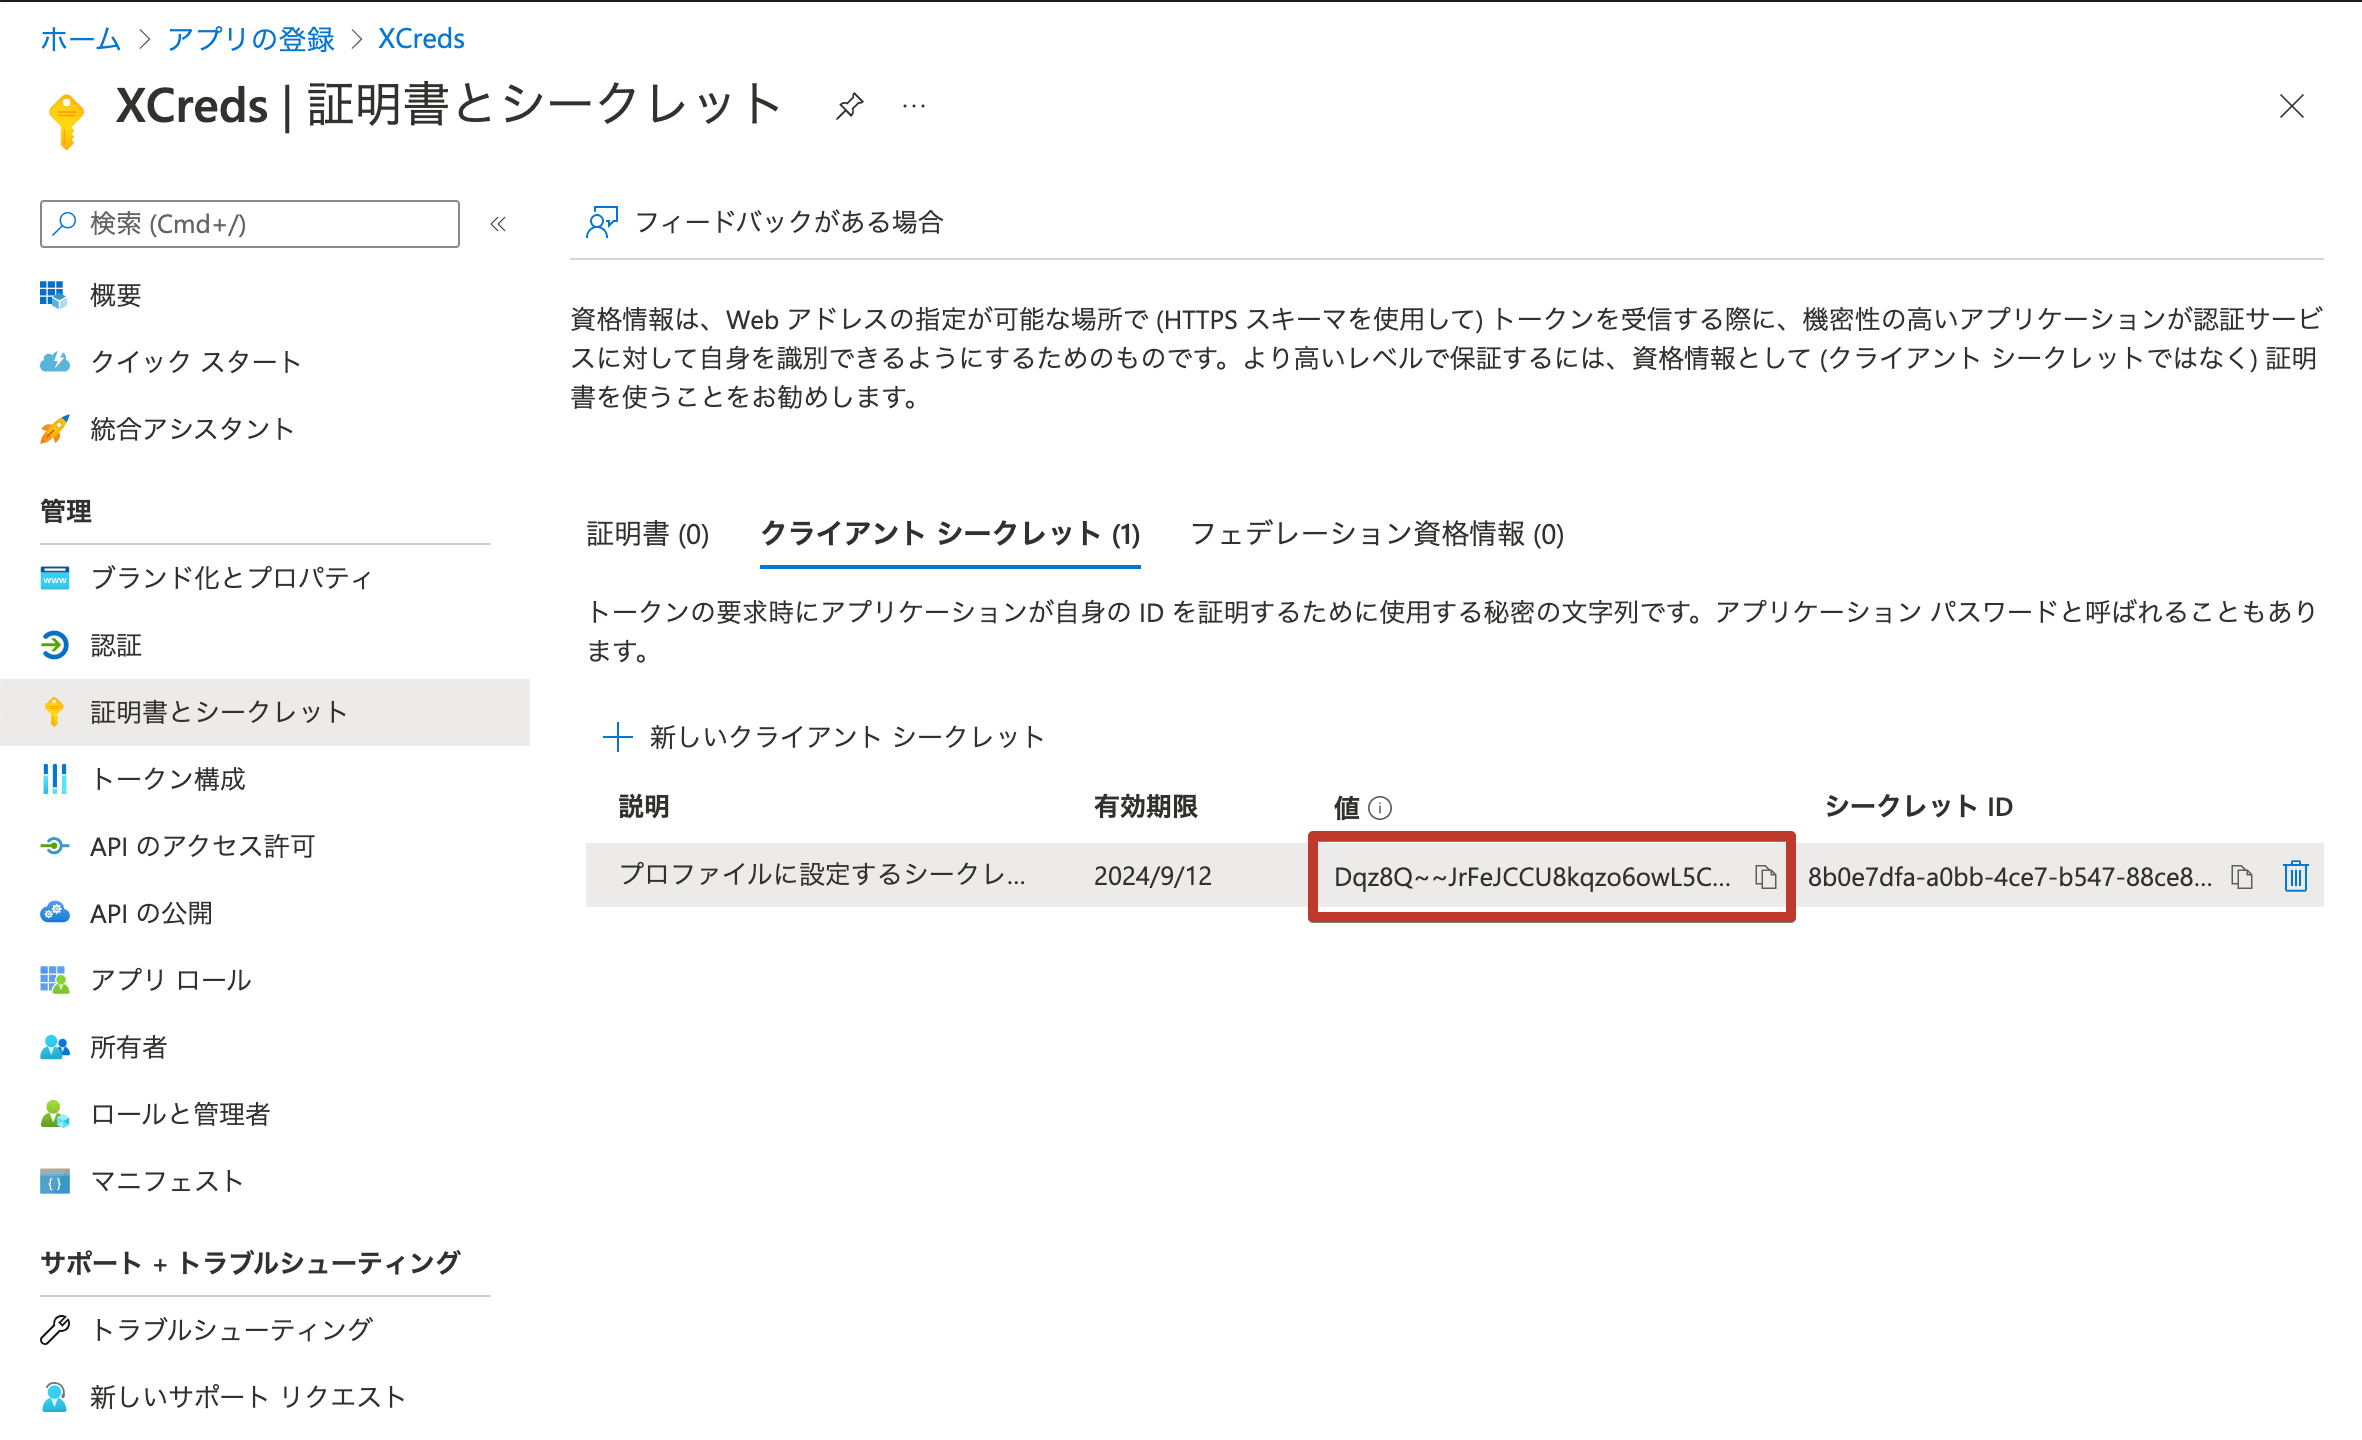Viewport: 2362px width, 1440px height.
Task: Click the Dqz8Q~~JrFeJCCU8kqzo6owL5C... value text
Action: click(1532, 877)
